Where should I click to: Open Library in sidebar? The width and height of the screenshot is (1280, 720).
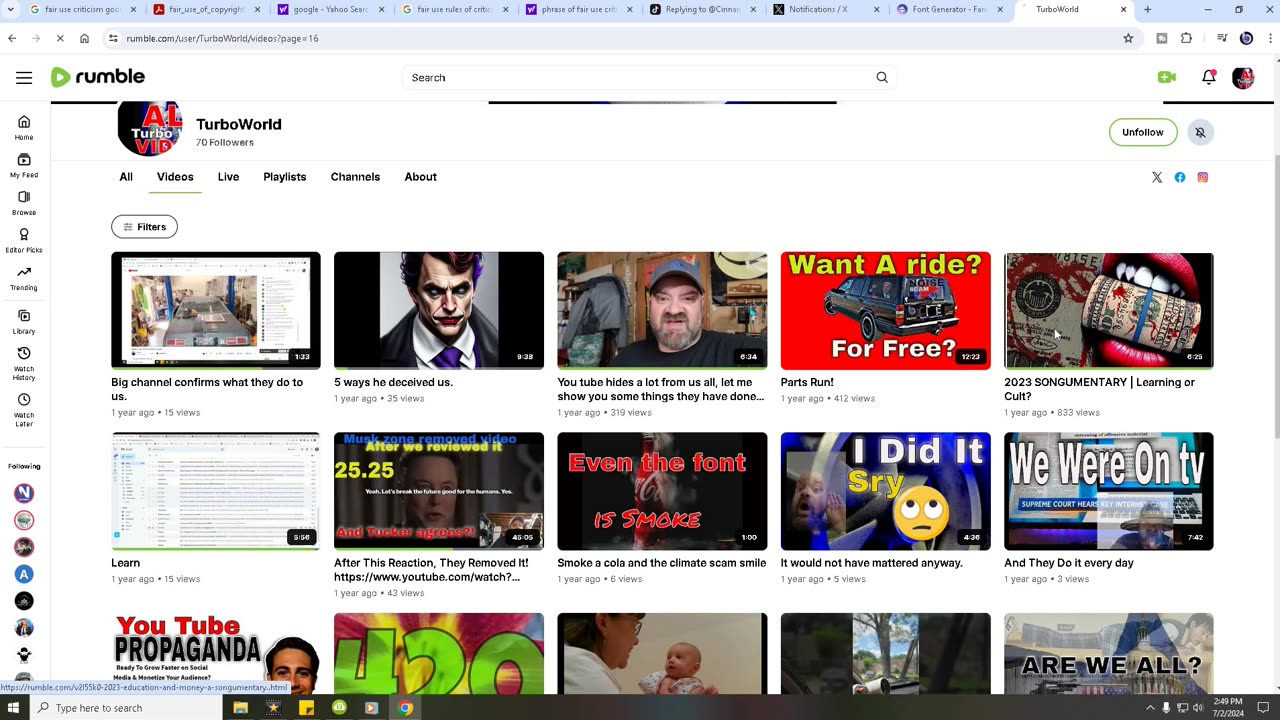pyautogui.click(x=24, y=322)
